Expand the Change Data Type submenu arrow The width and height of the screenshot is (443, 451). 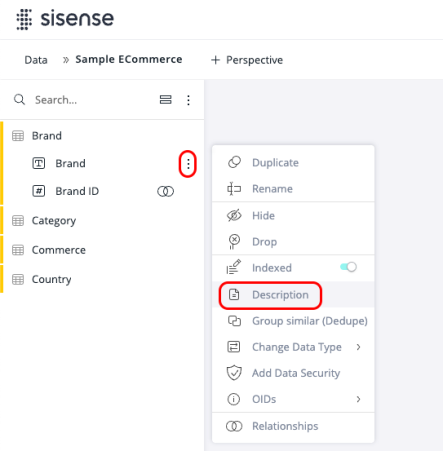pyautogui.click(x=358, y=347)
